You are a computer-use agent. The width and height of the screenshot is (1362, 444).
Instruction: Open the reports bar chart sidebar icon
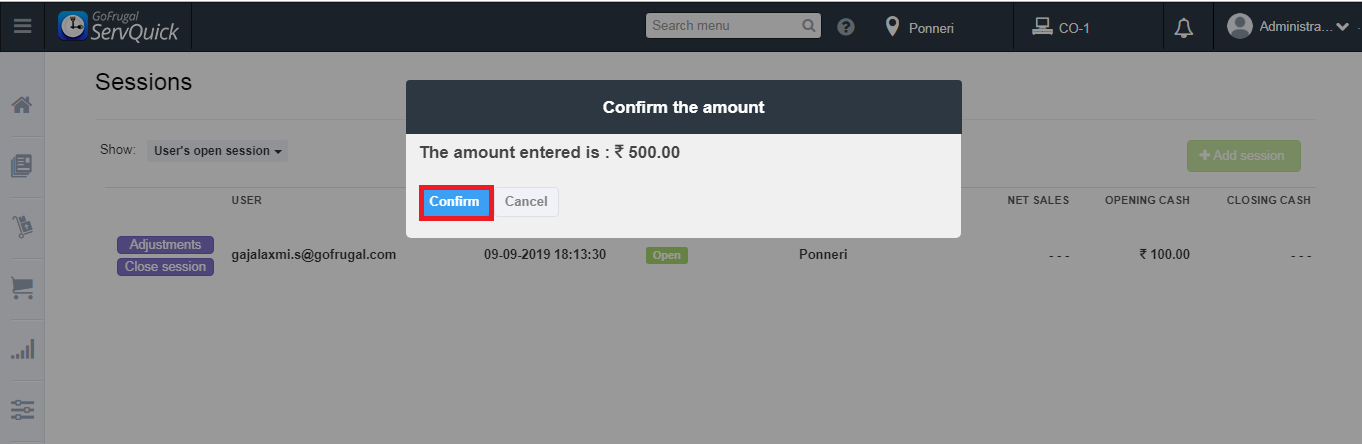tap(22, 349)
